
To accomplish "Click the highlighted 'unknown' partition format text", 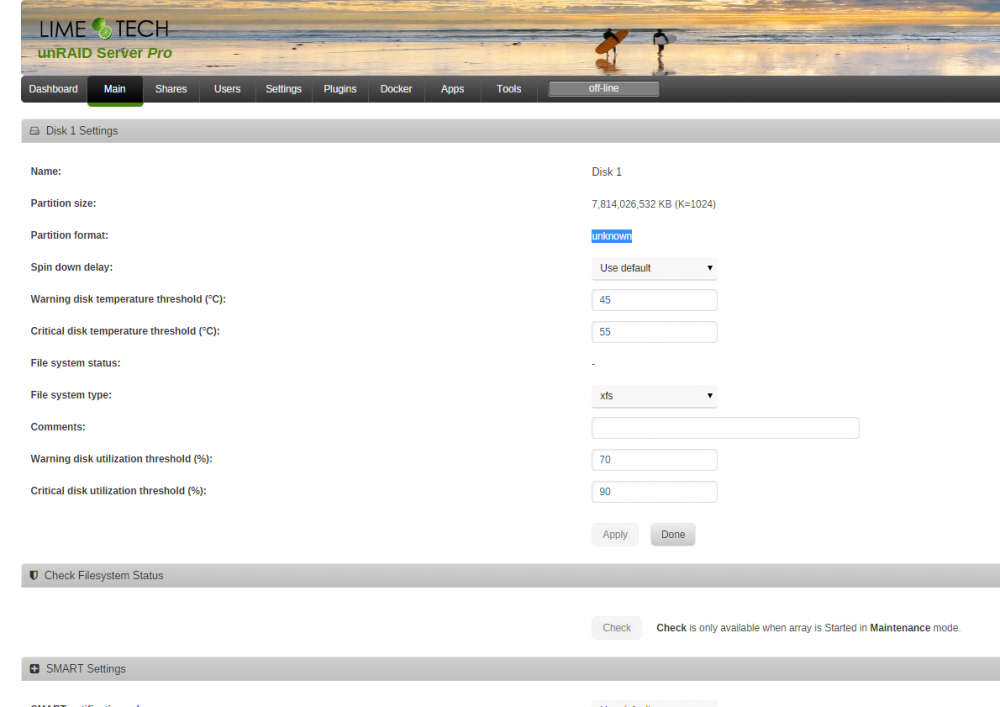I will 612,236.
